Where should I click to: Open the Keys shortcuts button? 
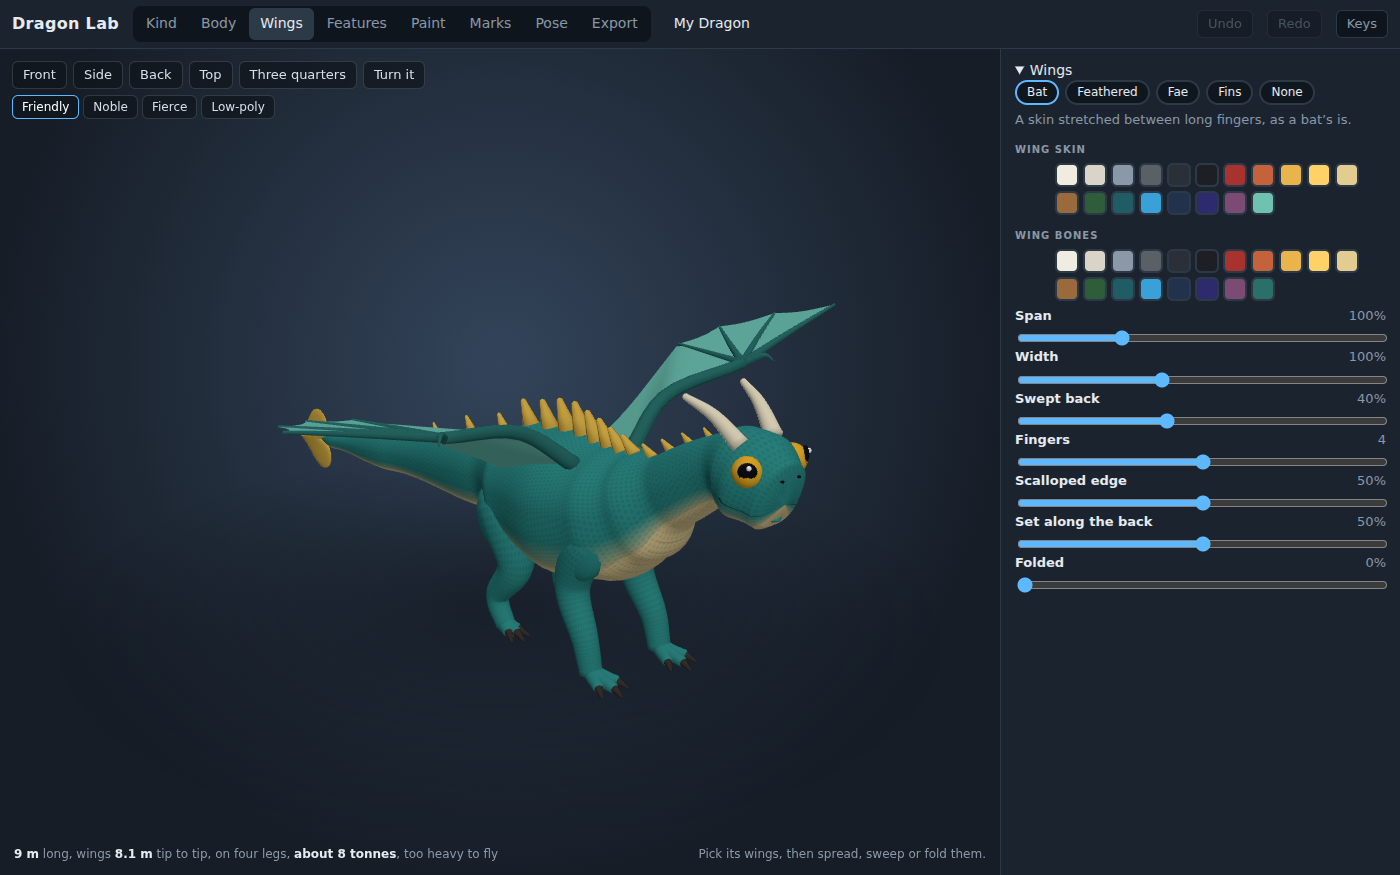pyautogui.click(x=1362, y=24)
